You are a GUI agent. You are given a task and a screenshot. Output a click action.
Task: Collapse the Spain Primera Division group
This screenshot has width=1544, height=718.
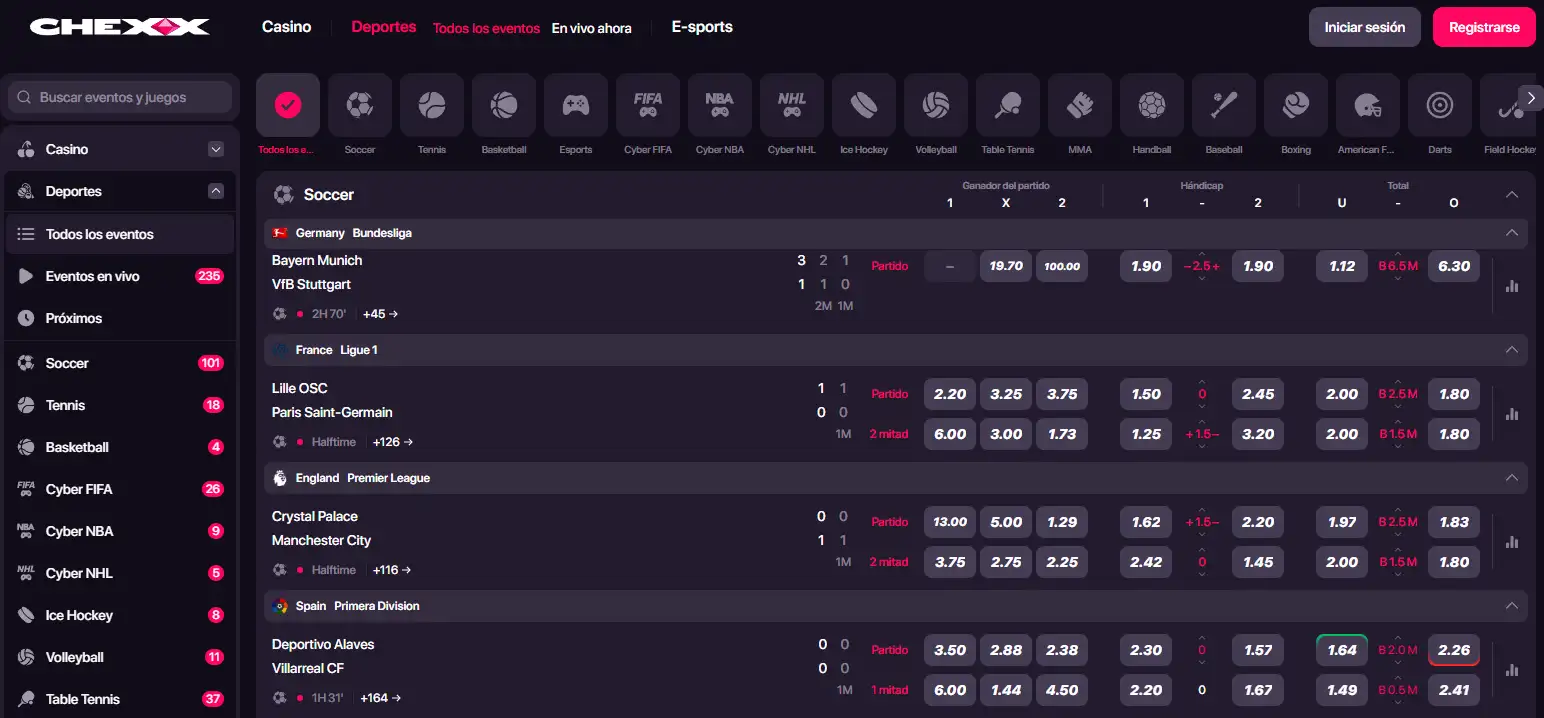pos(1511,606)
